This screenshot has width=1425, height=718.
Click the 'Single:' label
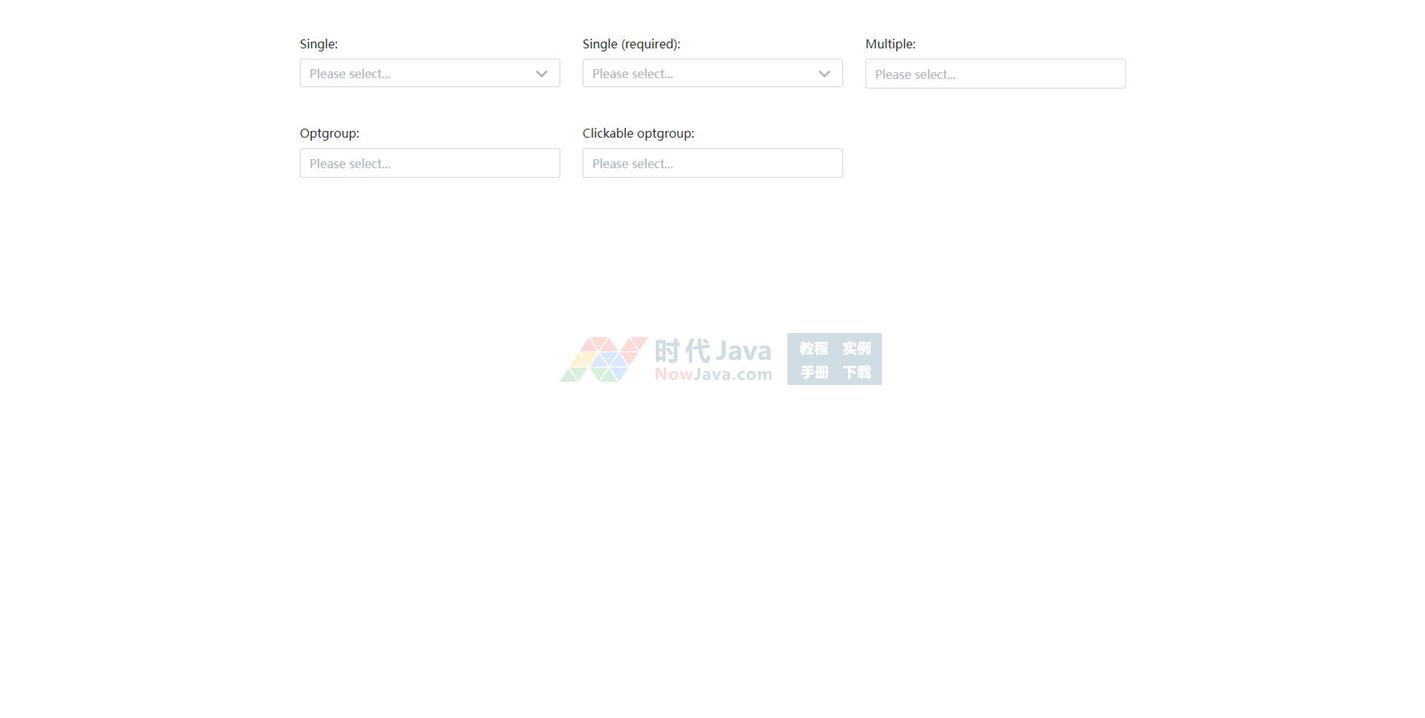pos(319,44)
